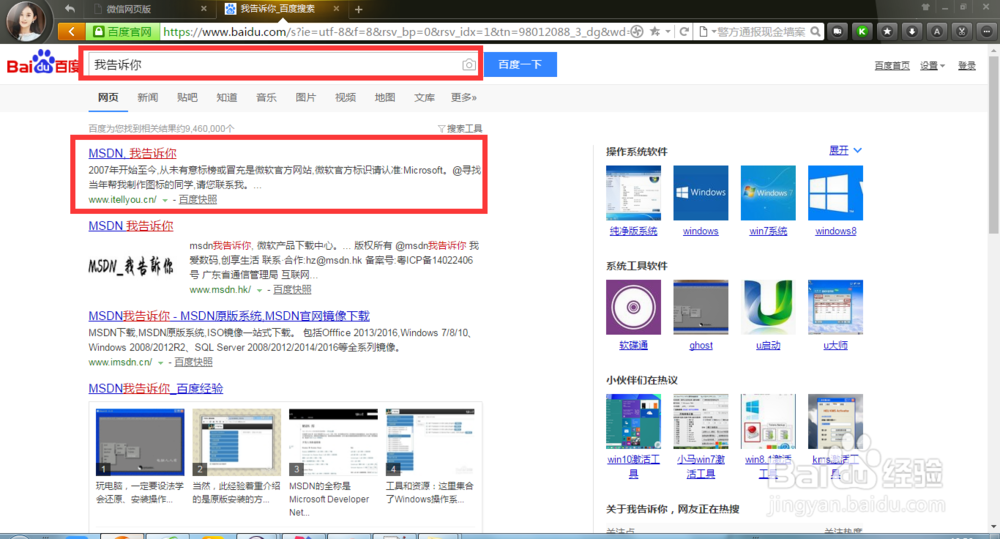Open MSDN我告诉你_百度经验 result
Screen dimensions: 1000x539
pos(156,388)
